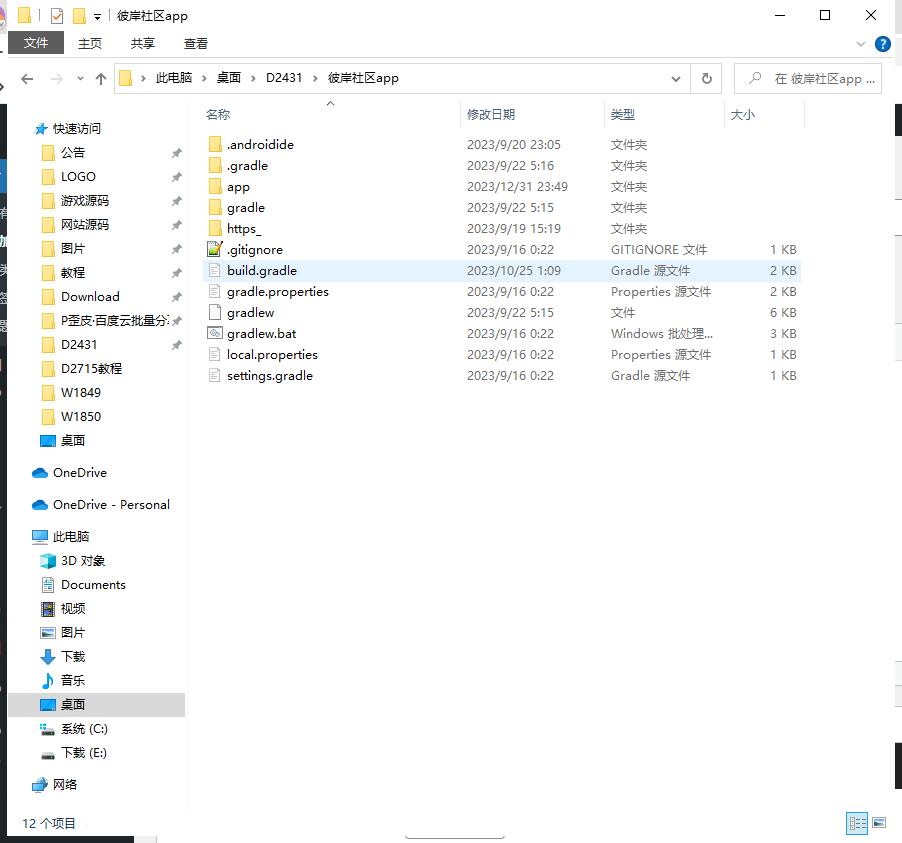The height and width of the screenshot is (843, 902).
Task: Sort by 修改日期 column header
Action: point(532,115)
